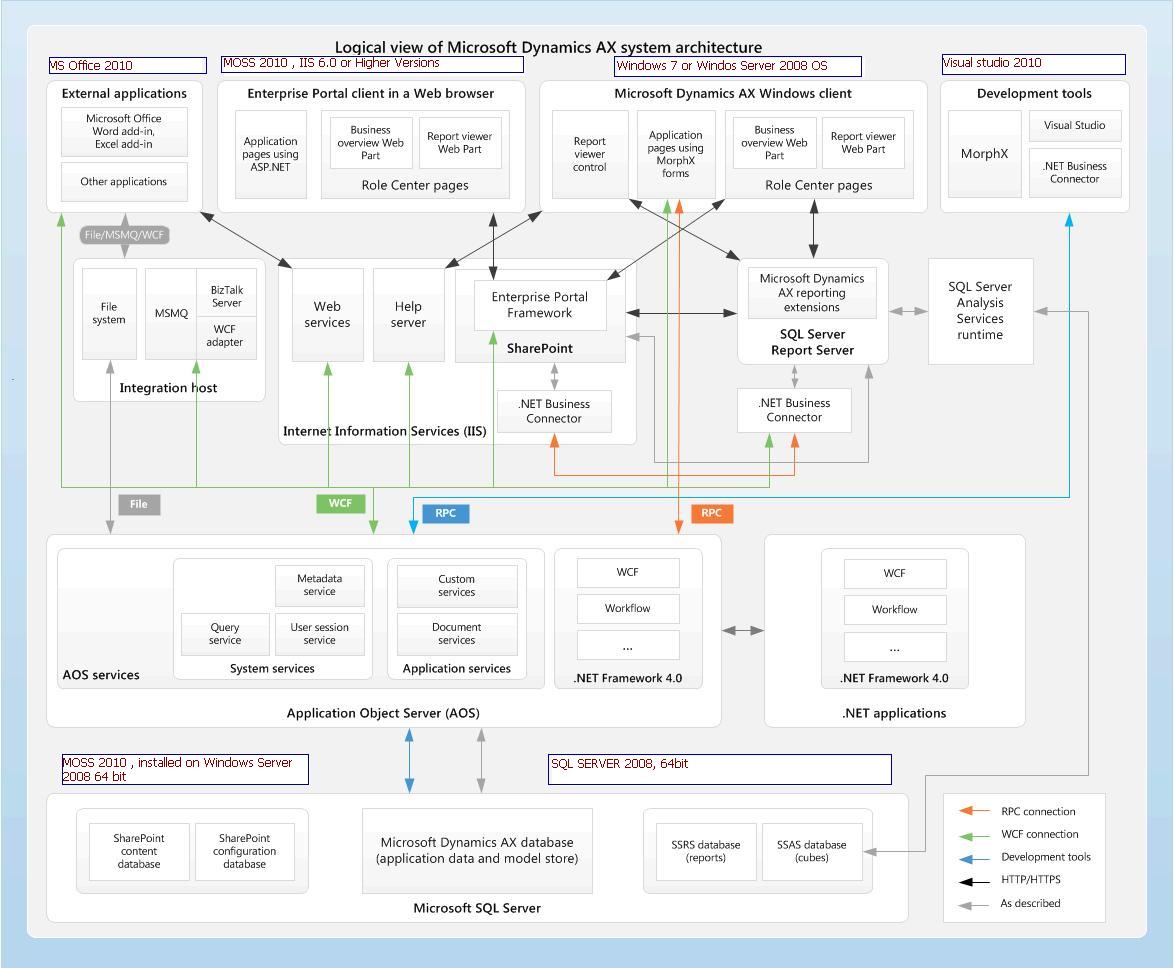
Task: Select the 'Enterprise Portal Framework' box
Action: click(540, 305)
